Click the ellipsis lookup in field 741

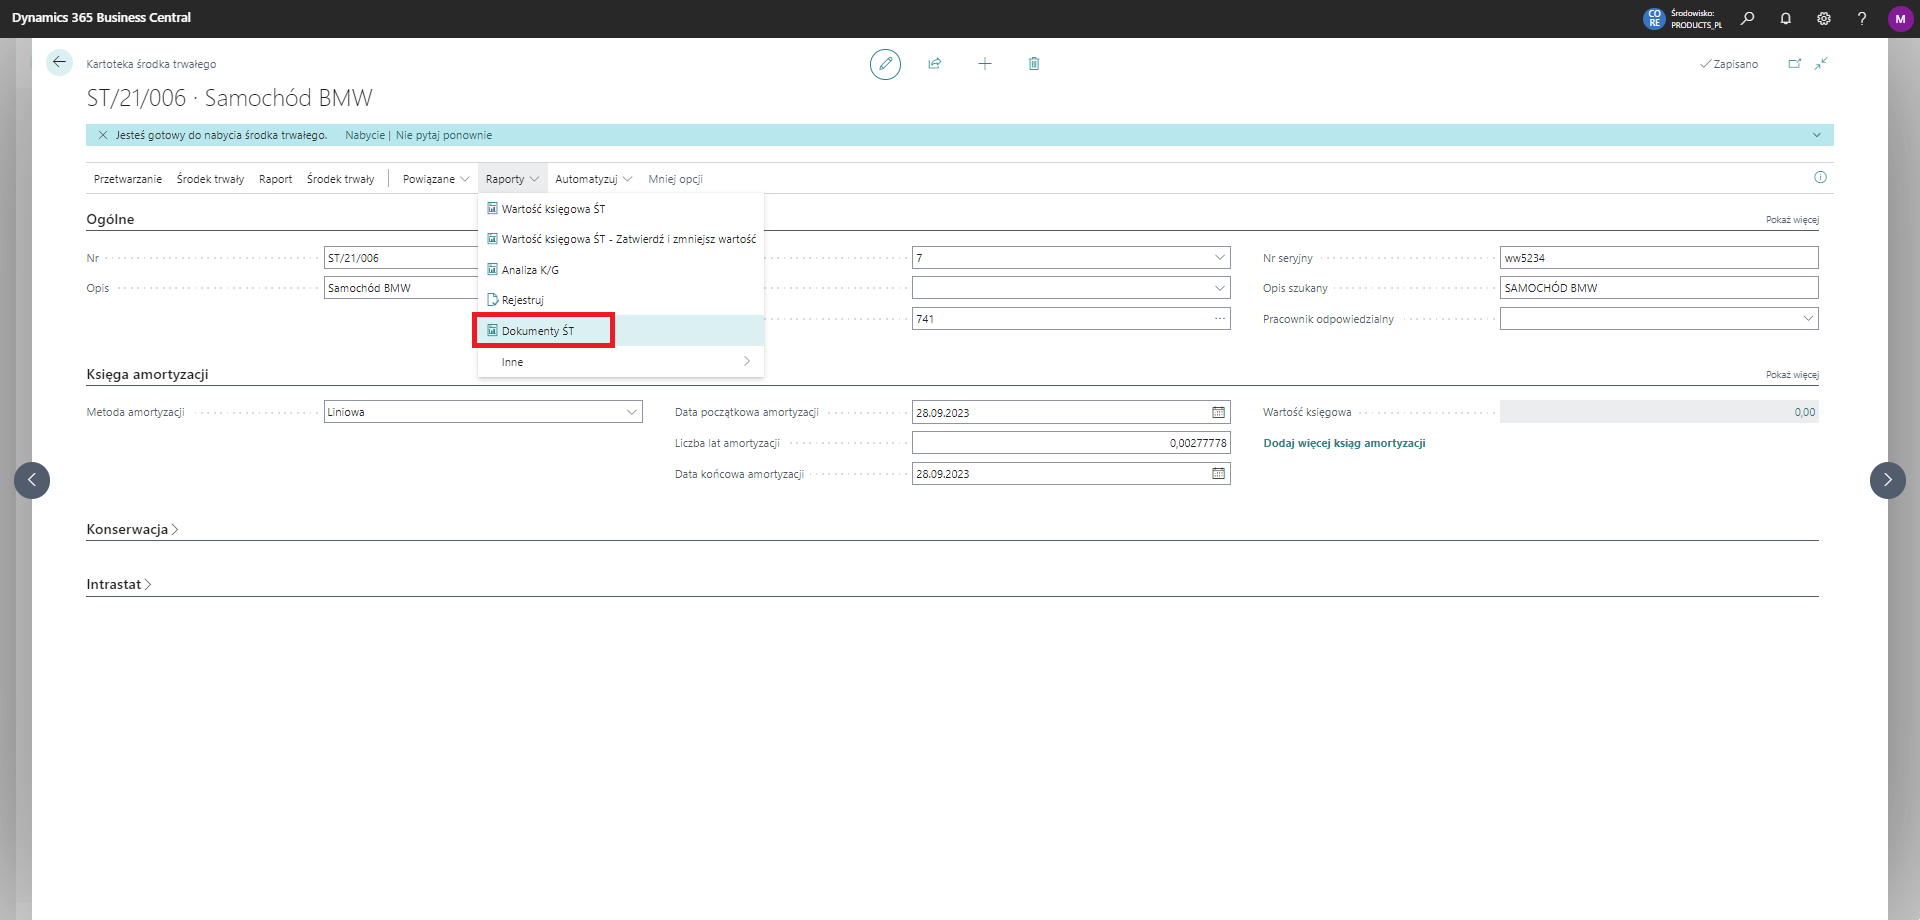[1220, 319]
